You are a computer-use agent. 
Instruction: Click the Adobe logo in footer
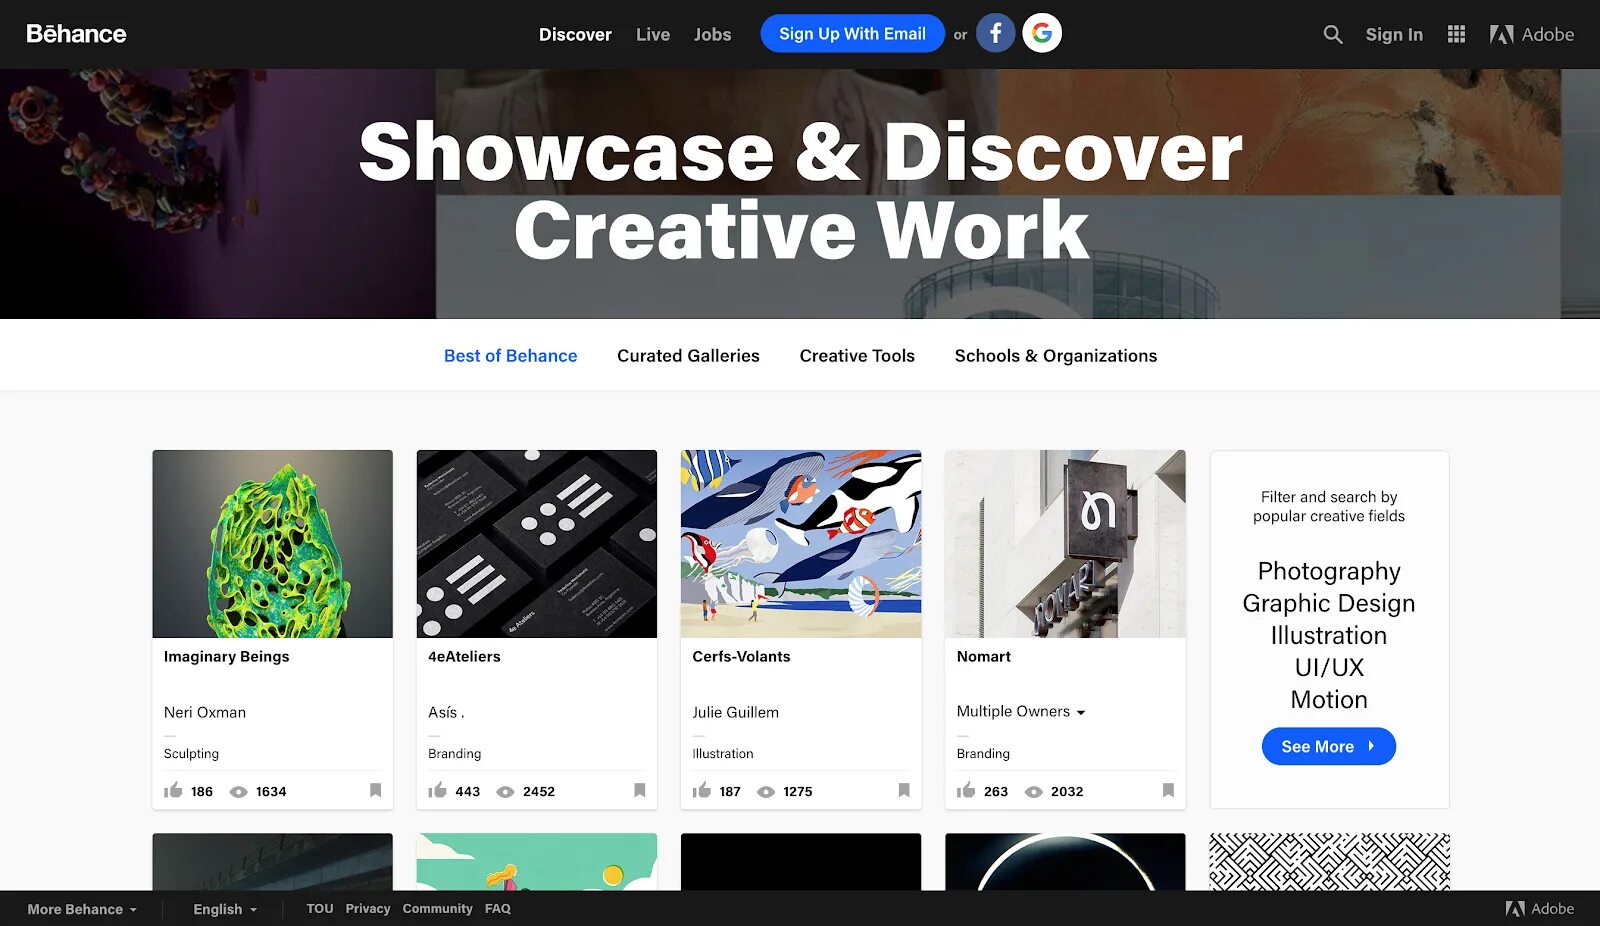point(1540,909)
